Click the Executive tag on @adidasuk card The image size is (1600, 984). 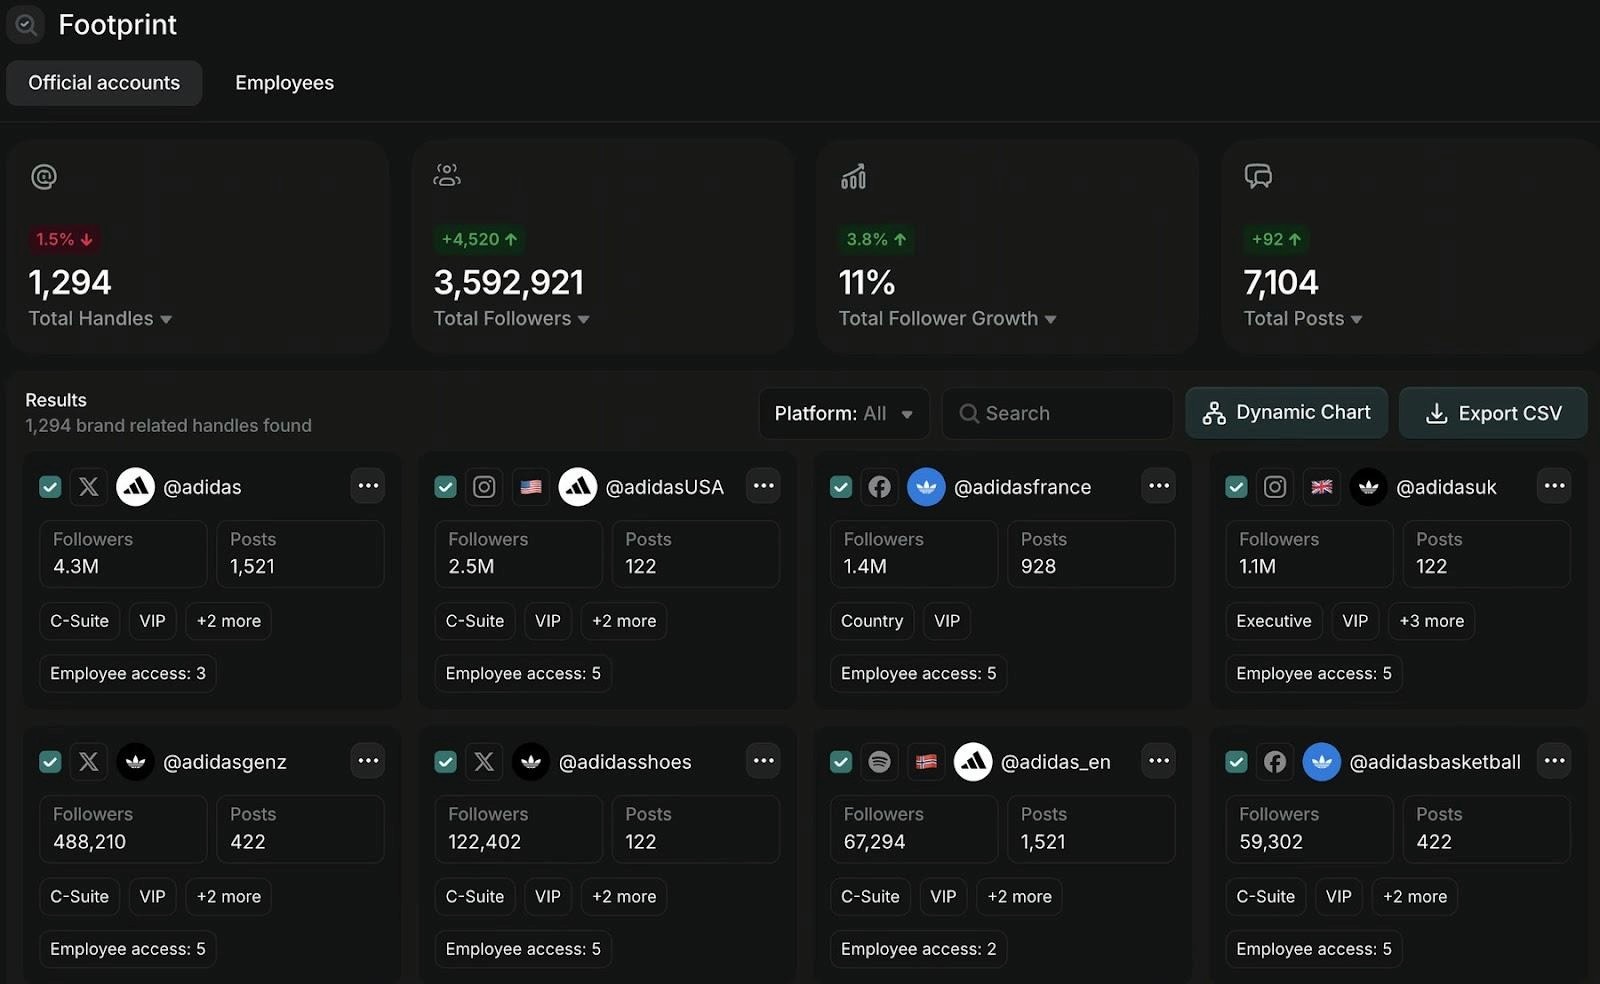(x=1274, y=621)
